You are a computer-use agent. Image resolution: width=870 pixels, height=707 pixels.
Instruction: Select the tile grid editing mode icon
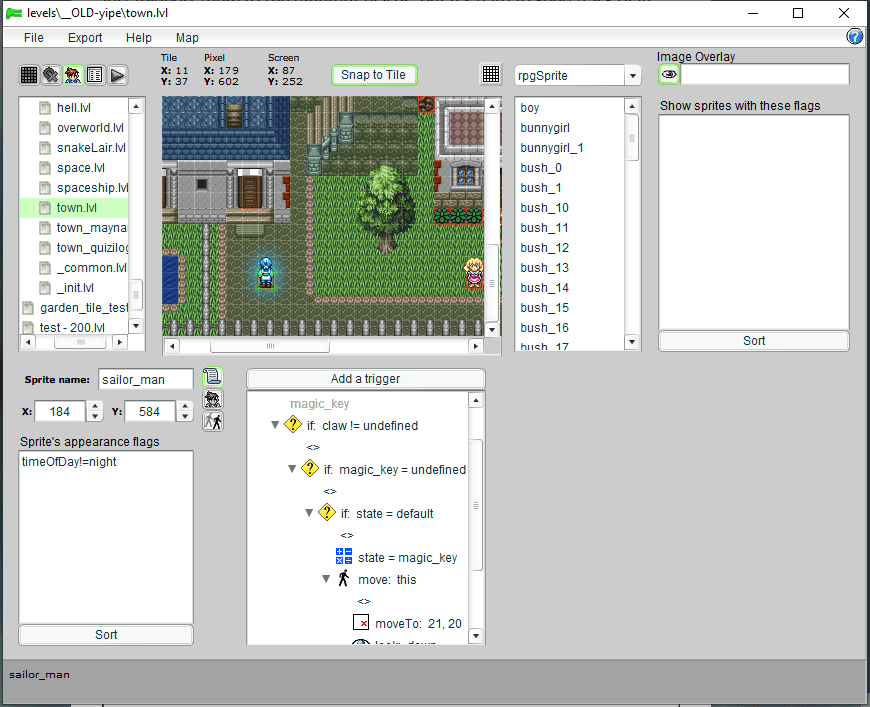[x=30, y=75]
